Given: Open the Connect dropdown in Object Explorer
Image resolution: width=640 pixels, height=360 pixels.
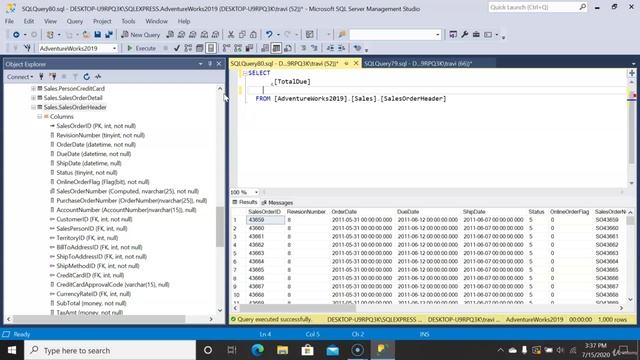Looking at the screenshot, I should click(x=20, y=77).
